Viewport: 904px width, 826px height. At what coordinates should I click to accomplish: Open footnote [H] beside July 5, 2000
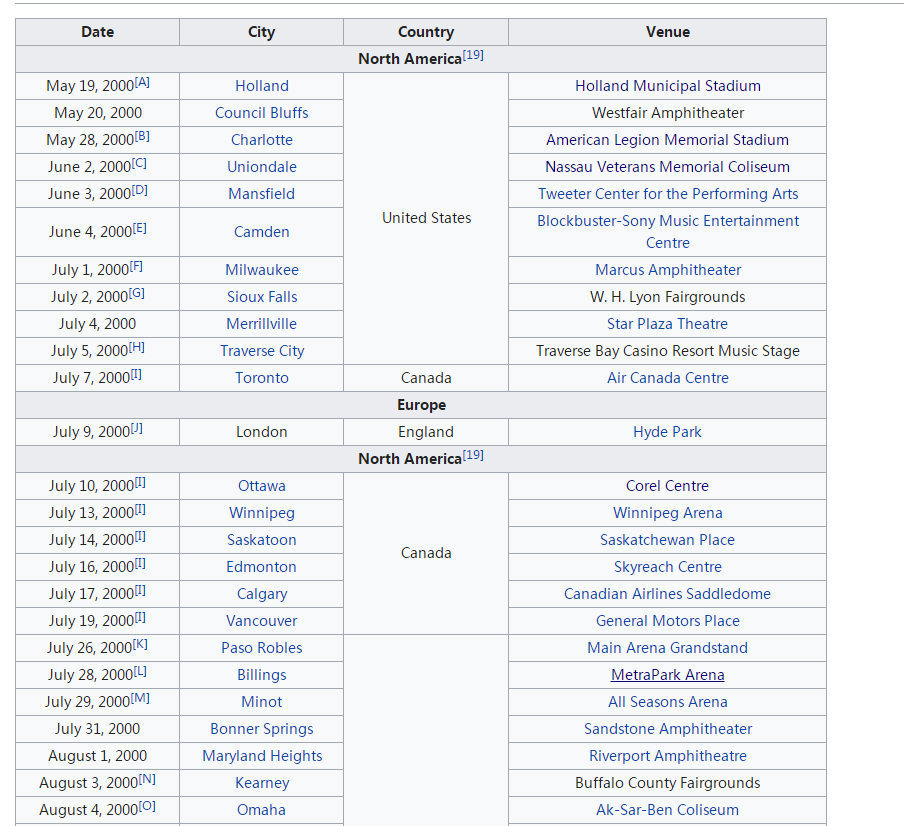pyautogui.click(x=137, y=348)
